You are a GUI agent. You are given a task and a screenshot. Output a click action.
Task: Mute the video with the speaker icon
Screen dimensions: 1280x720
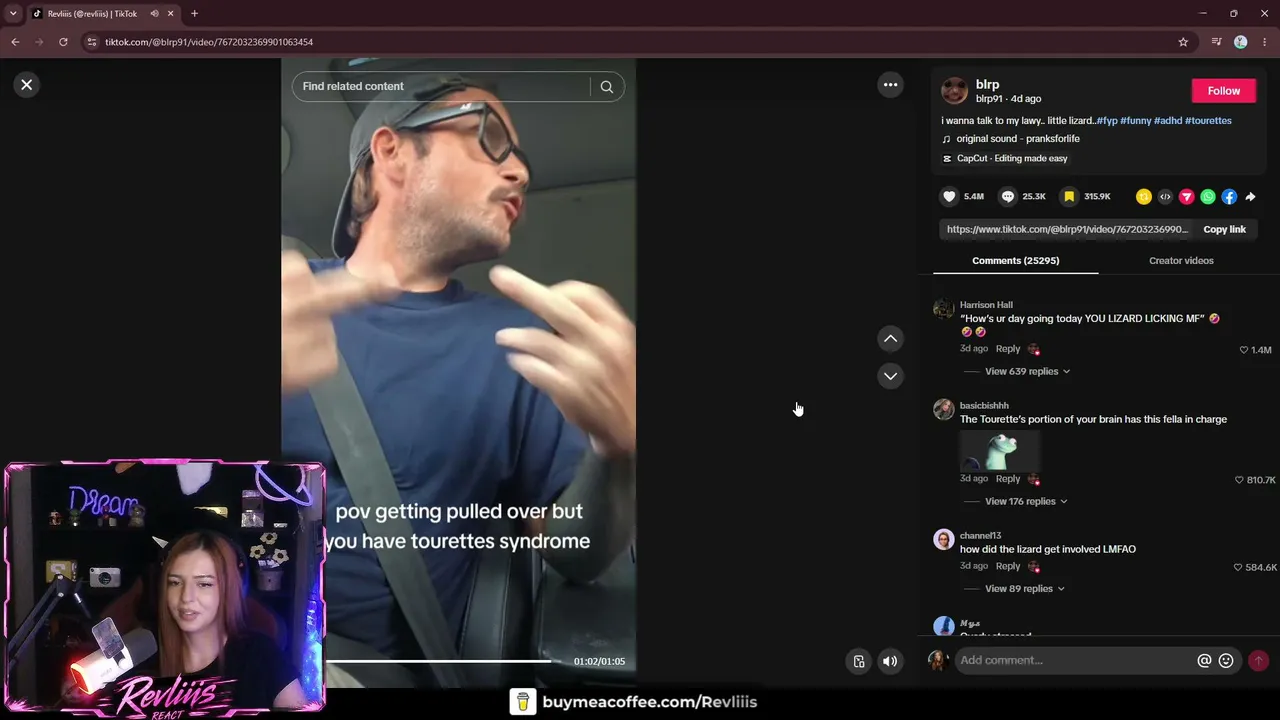coord(890,661)
